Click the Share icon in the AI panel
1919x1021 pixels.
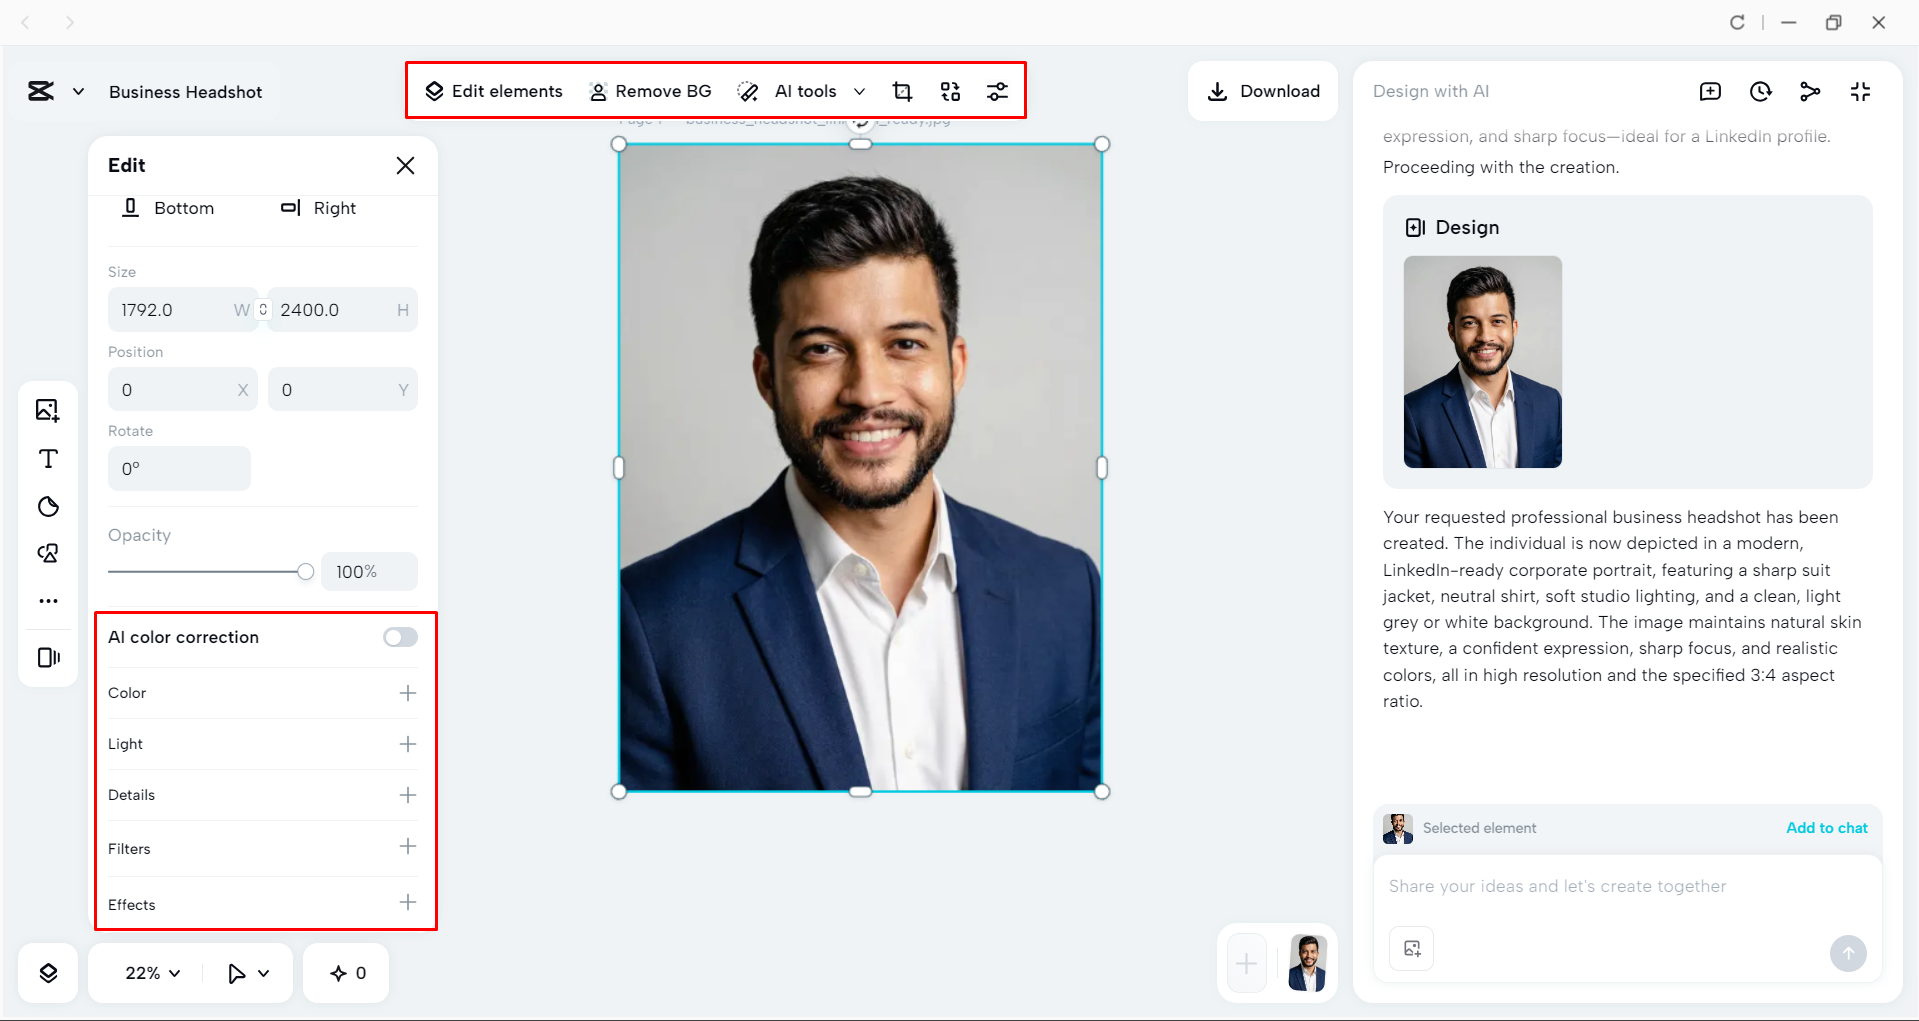click(1811, 91)
